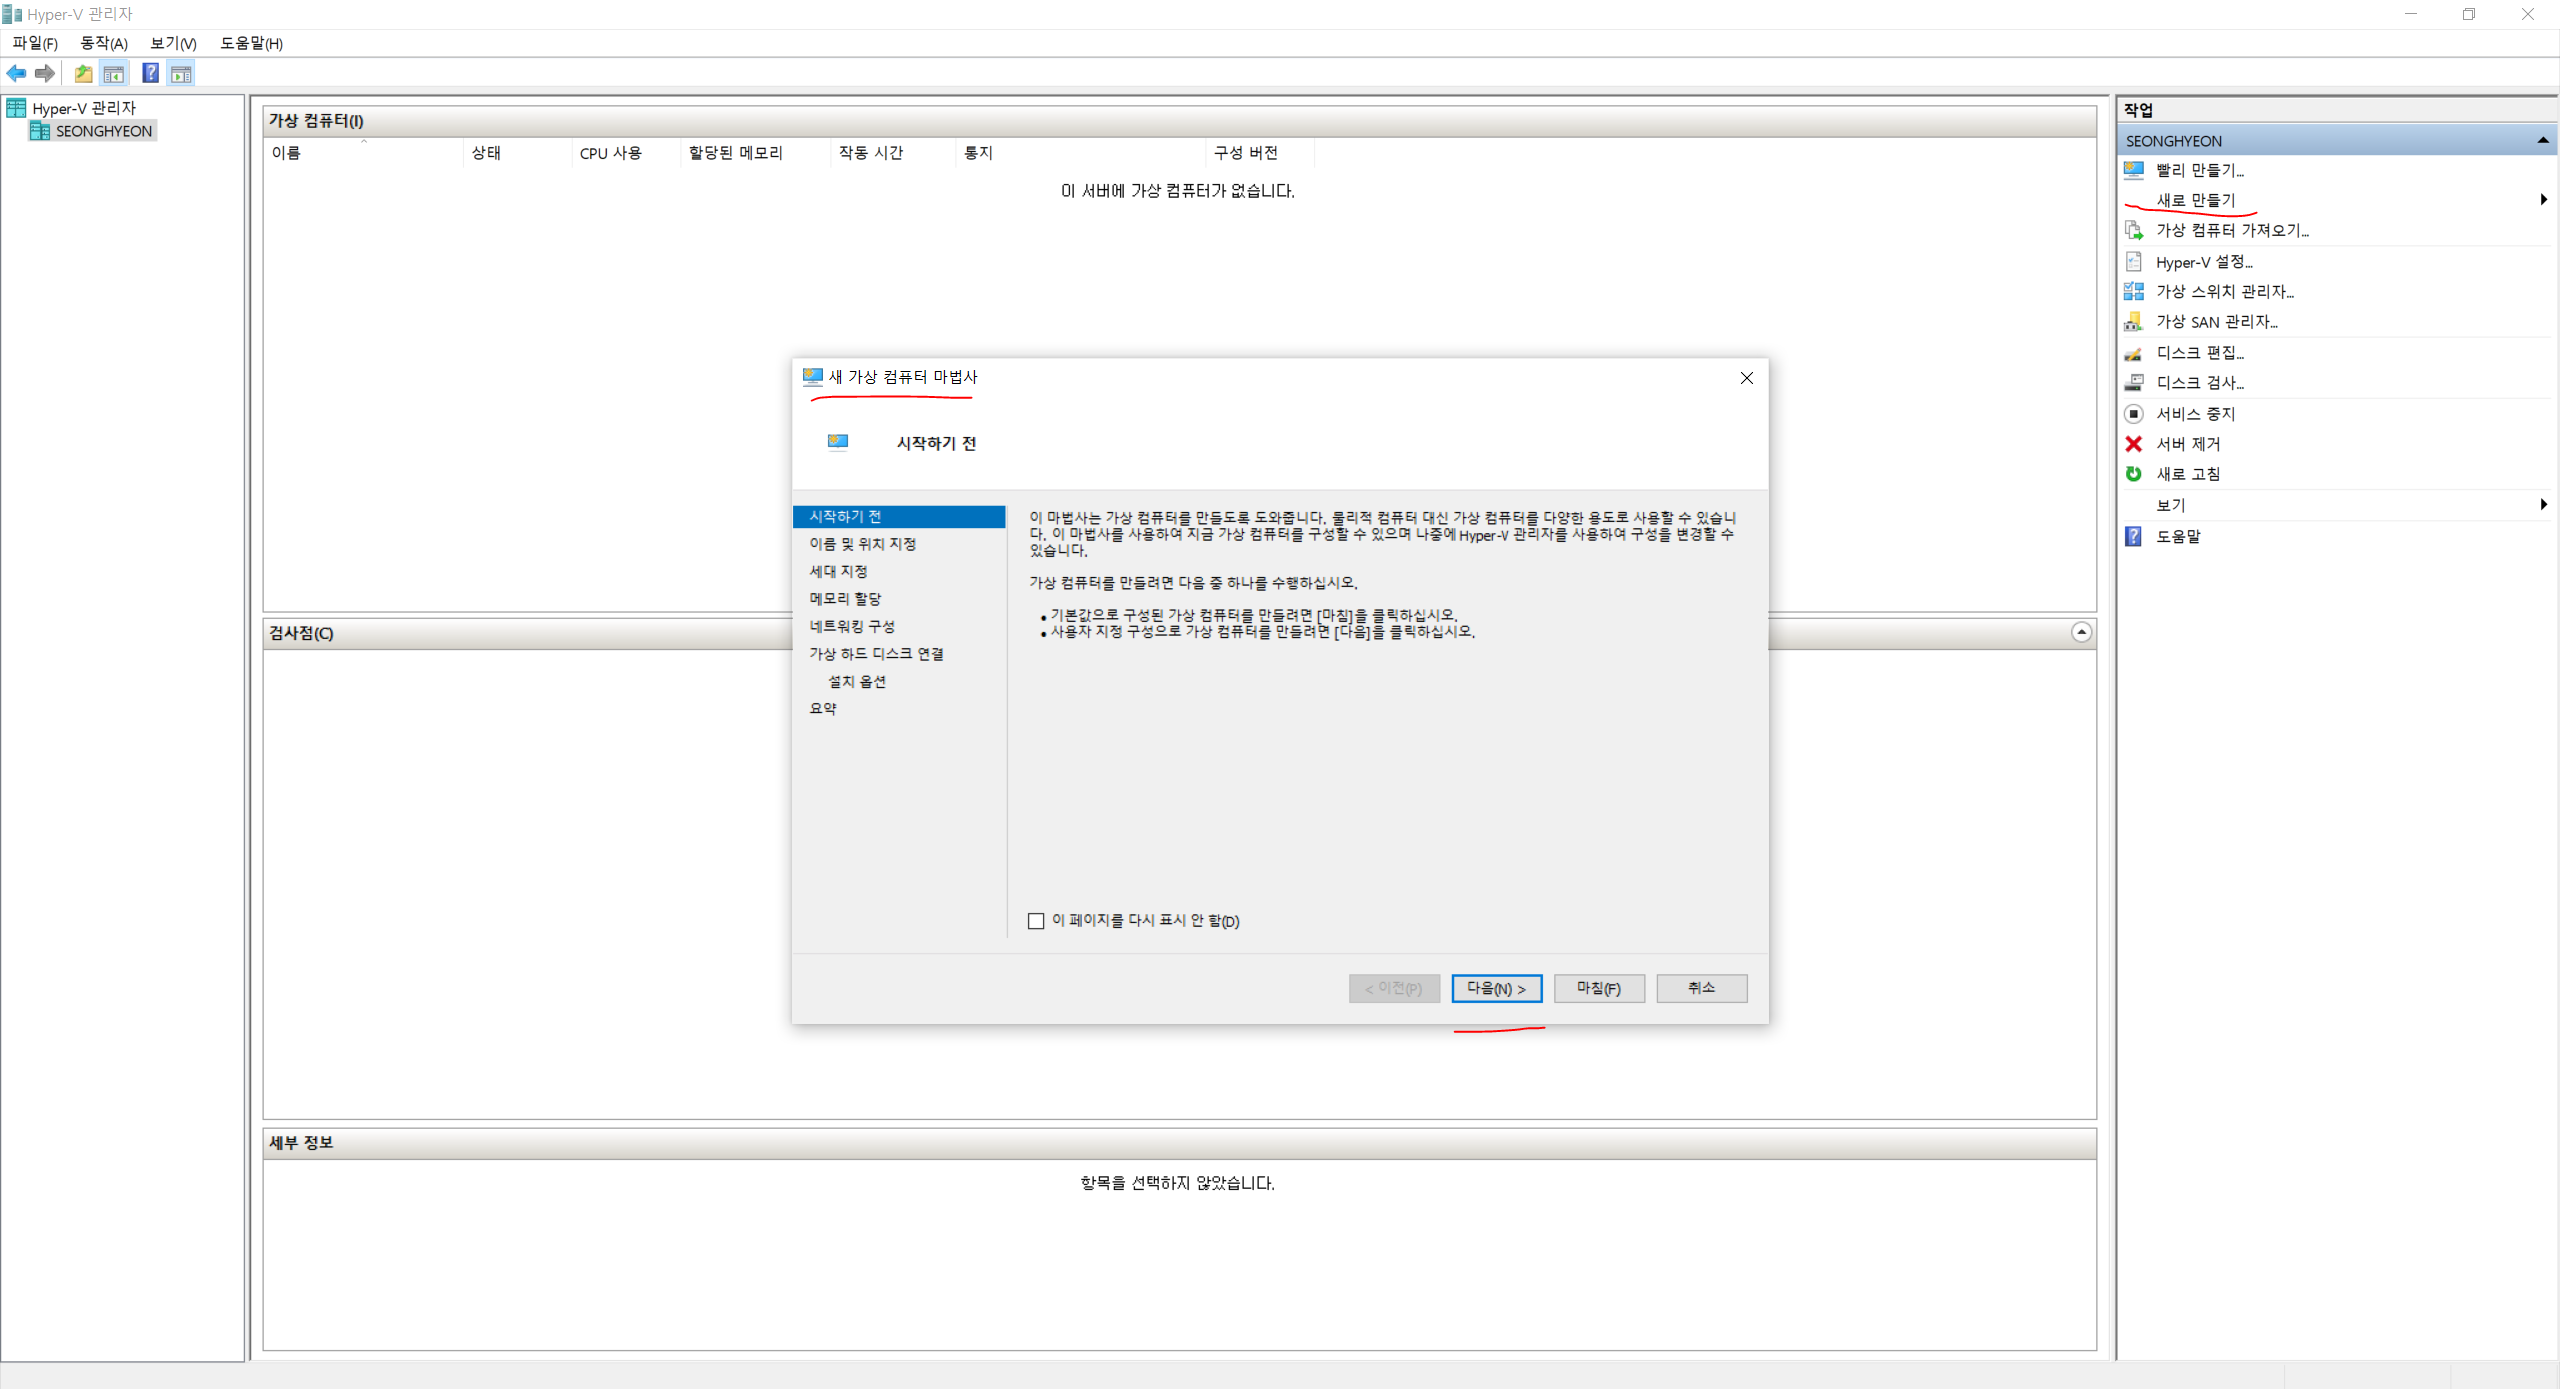Open Hyper-V 설정 action
Screen dimensions: 2560x1389
click(2203, 262)
